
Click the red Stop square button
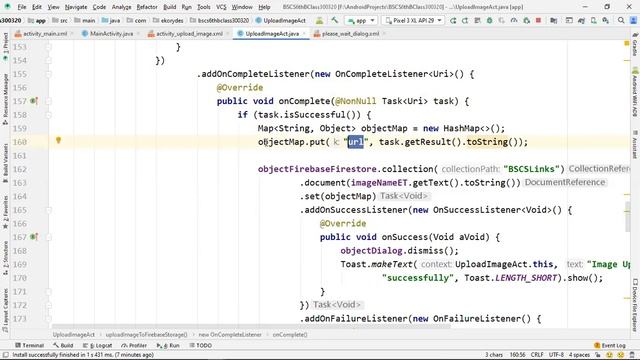pyautogui.click(x=538, y=20)
